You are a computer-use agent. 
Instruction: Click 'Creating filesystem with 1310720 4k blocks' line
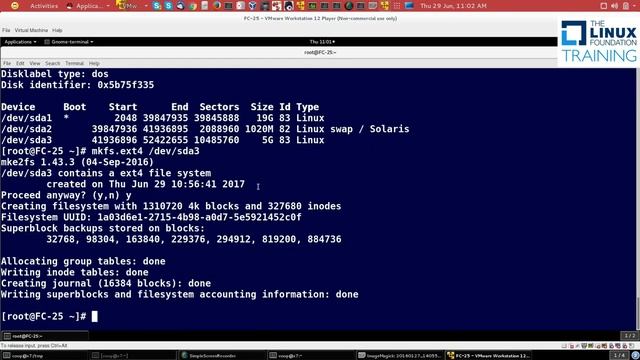click(171, 206)
